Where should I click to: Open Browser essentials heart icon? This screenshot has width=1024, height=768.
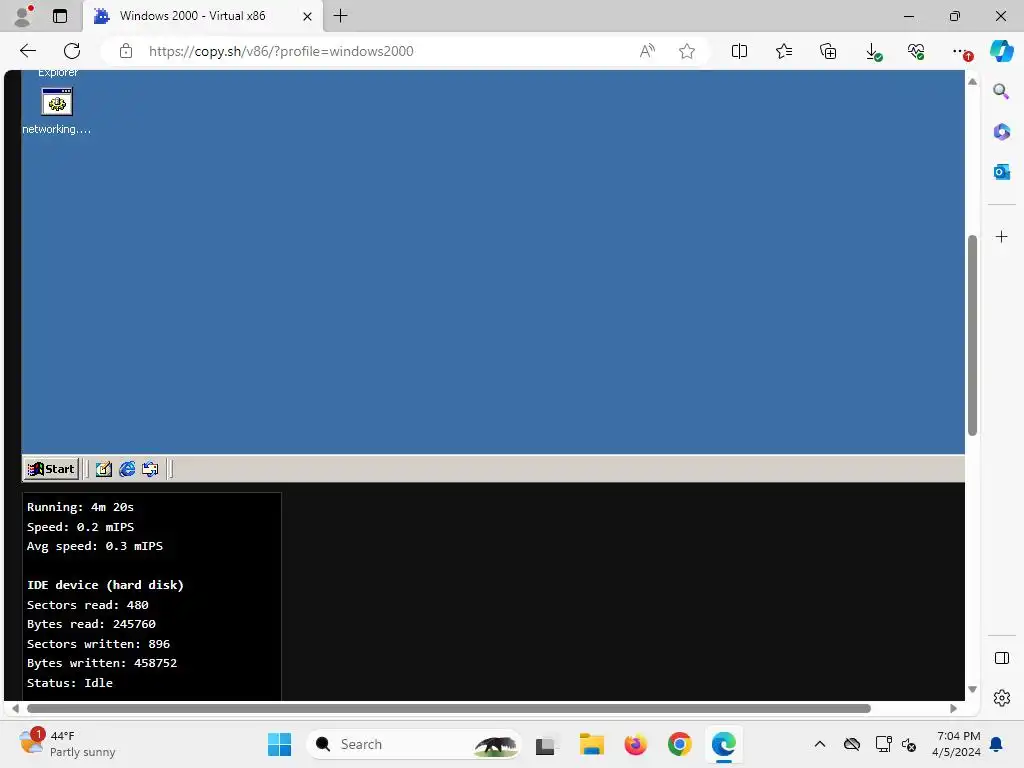coord(916,51)
